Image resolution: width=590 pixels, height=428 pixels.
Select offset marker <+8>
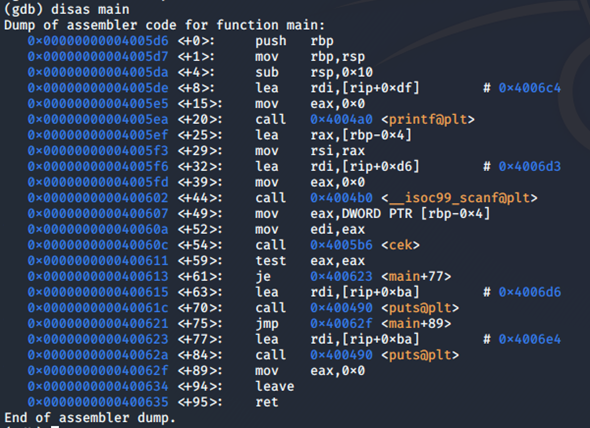click(196, 88)
